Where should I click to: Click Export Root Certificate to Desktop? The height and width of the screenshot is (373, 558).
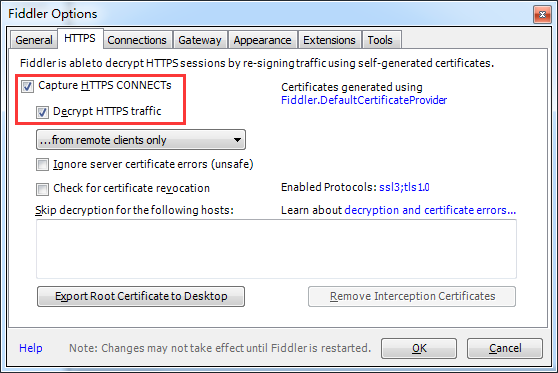pos(141,296)
